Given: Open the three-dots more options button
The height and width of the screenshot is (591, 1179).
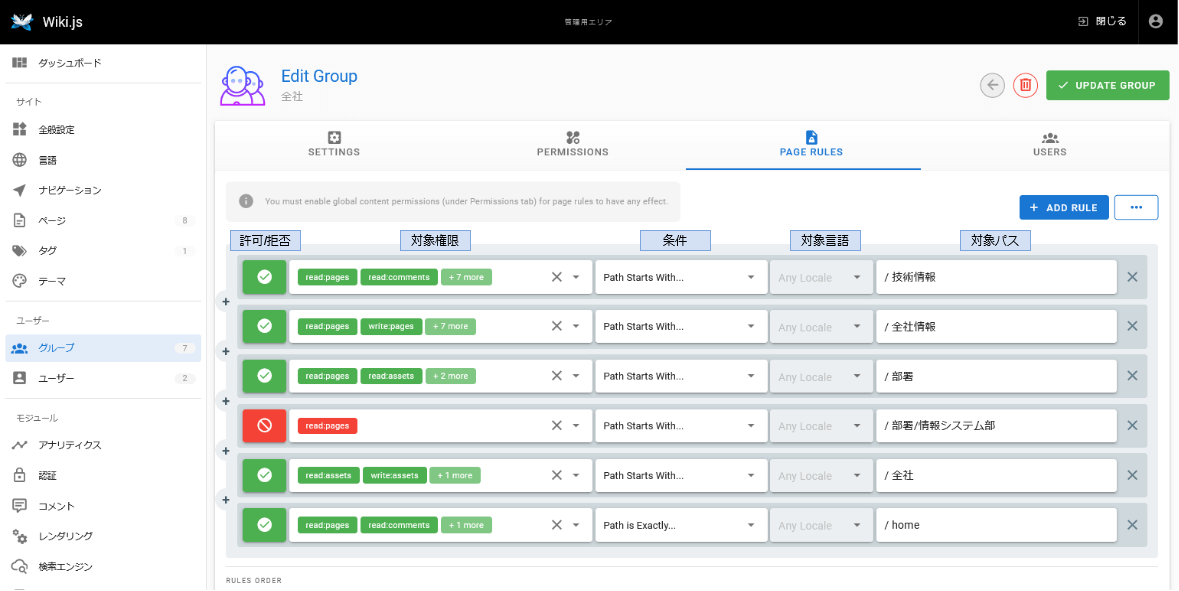Looking at the screenshot, I should point(1136,207).
